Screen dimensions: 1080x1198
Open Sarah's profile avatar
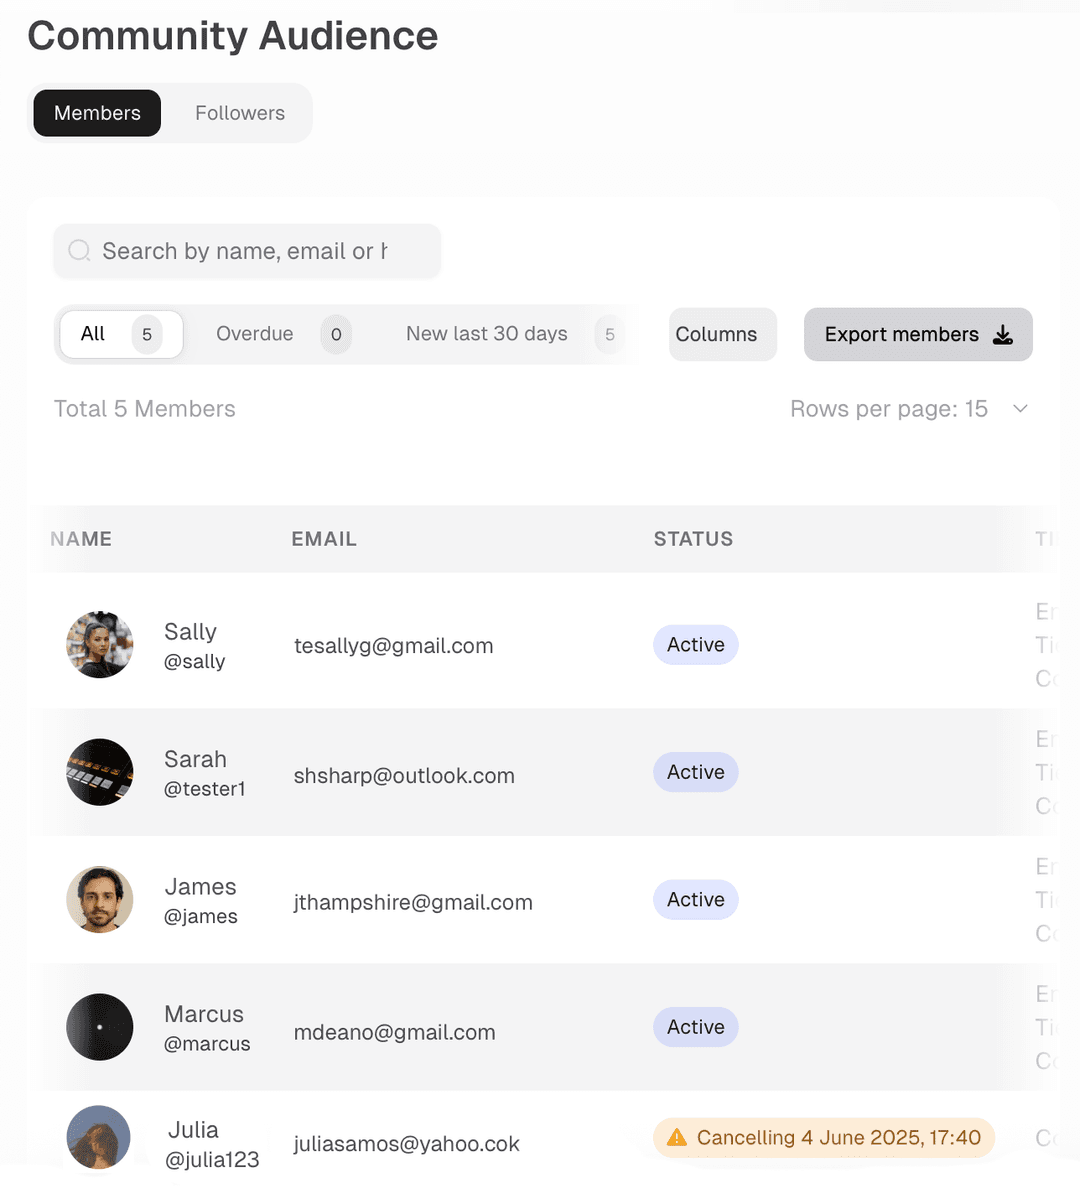click(x=100, y=772)
